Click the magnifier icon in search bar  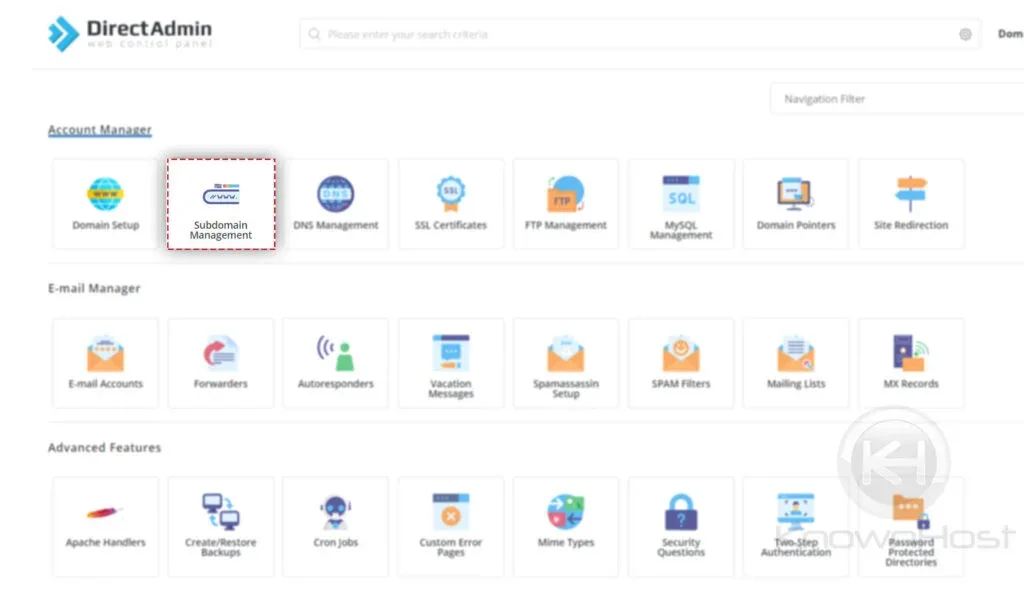[314, 34]
